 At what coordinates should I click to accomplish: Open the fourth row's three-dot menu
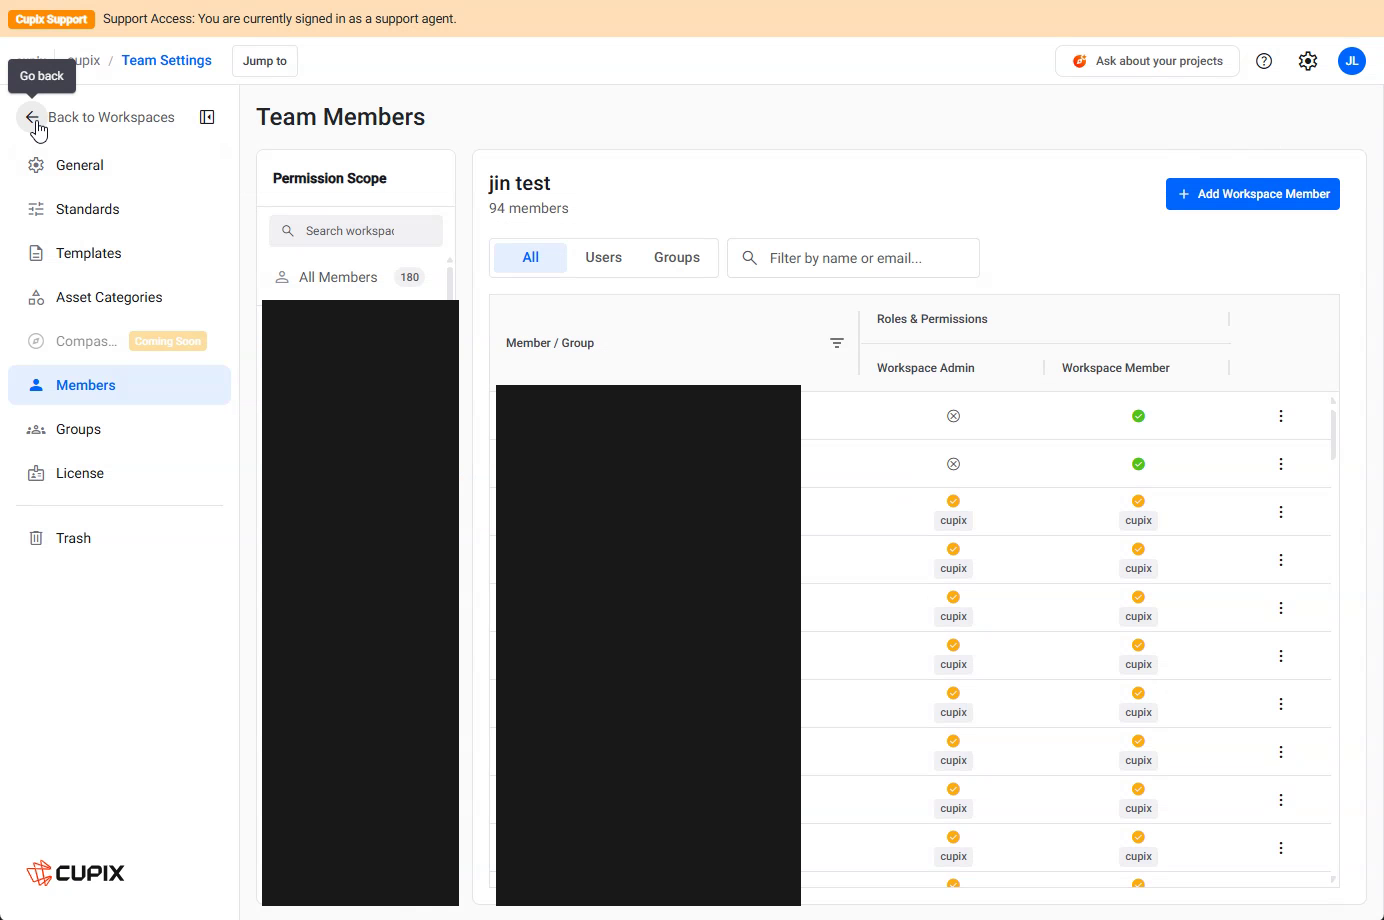click(1281, 560)
